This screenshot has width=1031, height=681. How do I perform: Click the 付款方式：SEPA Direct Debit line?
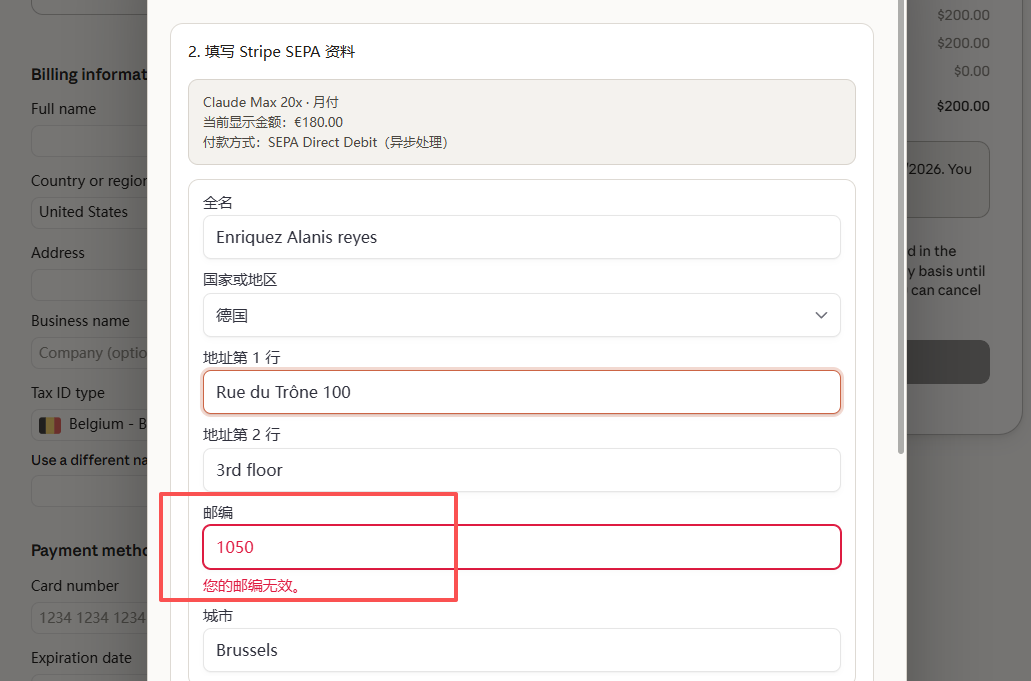tap(326, 143)
